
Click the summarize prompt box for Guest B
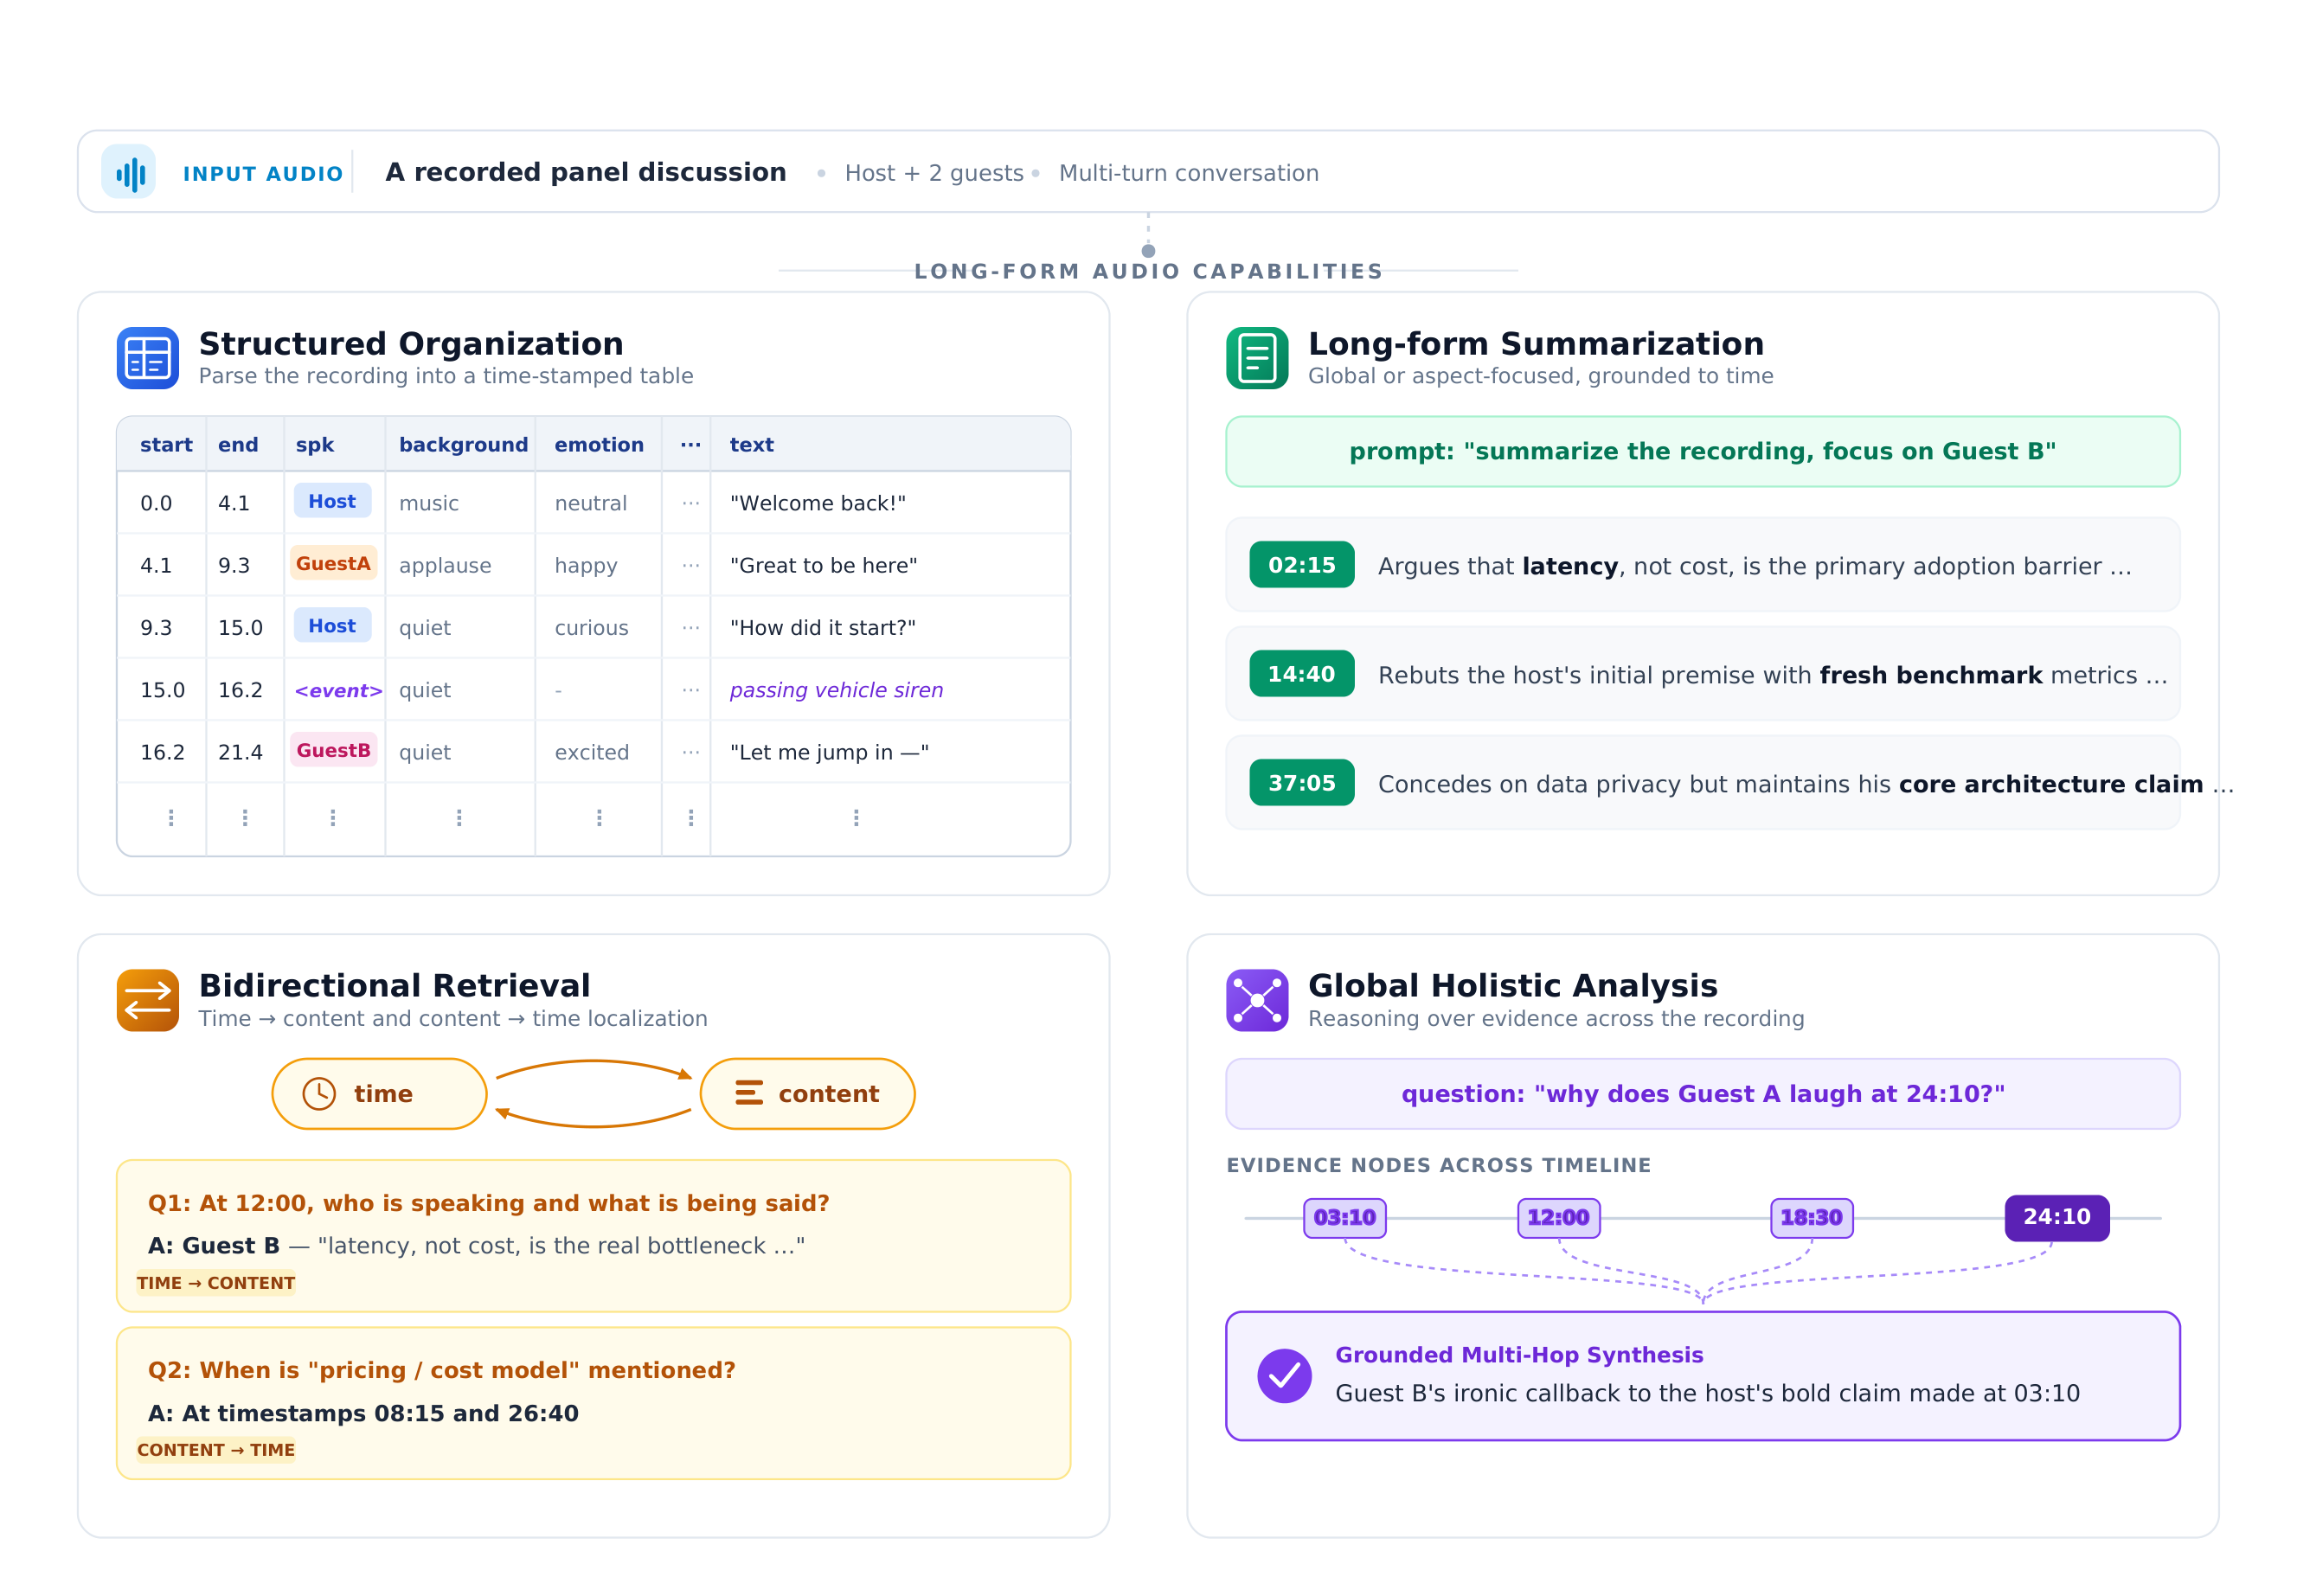1703,452
